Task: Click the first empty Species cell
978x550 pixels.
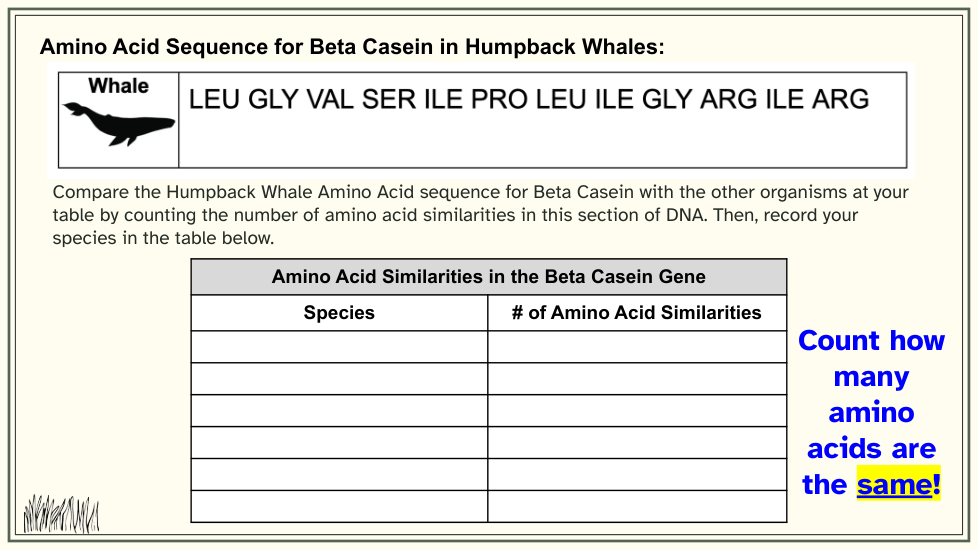Action: point(339,347)
